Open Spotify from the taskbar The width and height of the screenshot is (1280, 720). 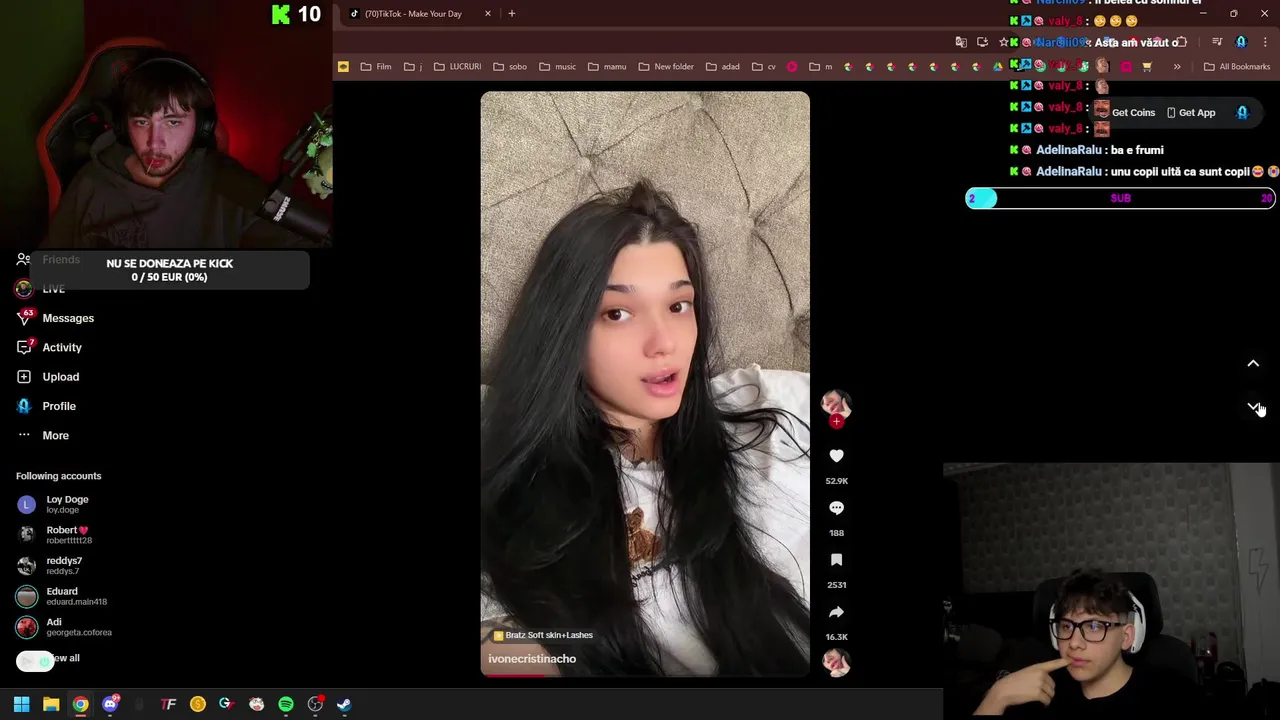286,704
